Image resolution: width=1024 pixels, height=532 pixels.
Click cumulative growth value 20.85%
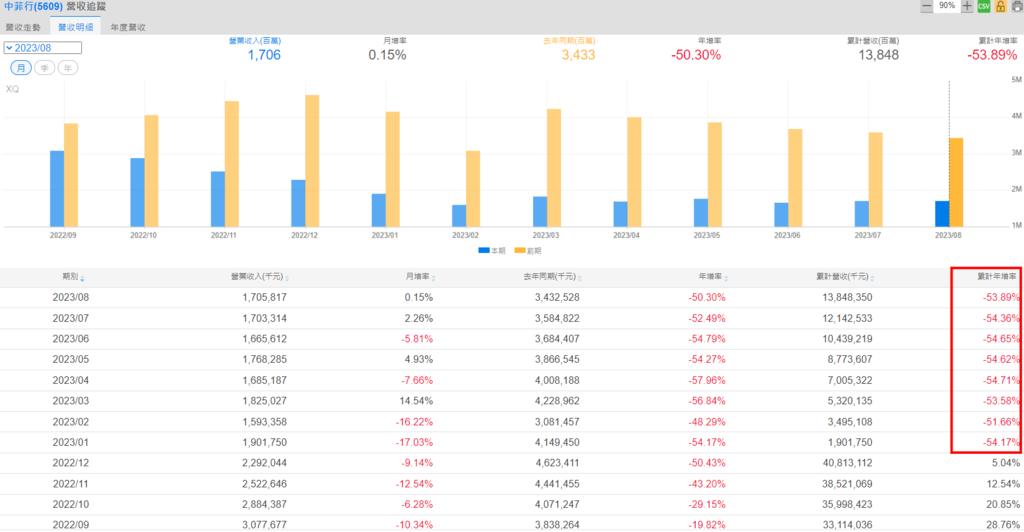click(1002, 505)
